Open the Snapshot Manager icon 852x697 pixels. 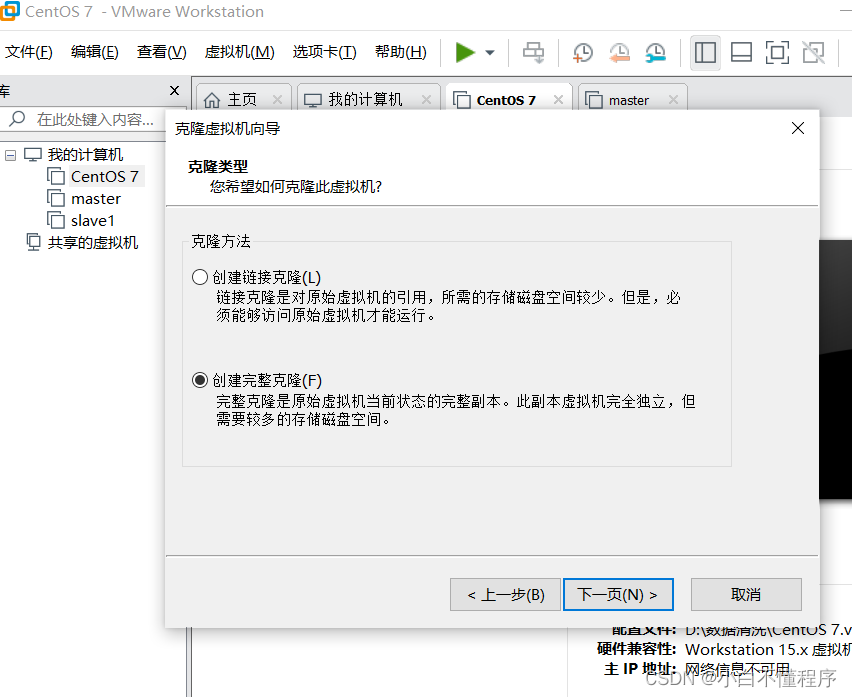coord(655,53)
